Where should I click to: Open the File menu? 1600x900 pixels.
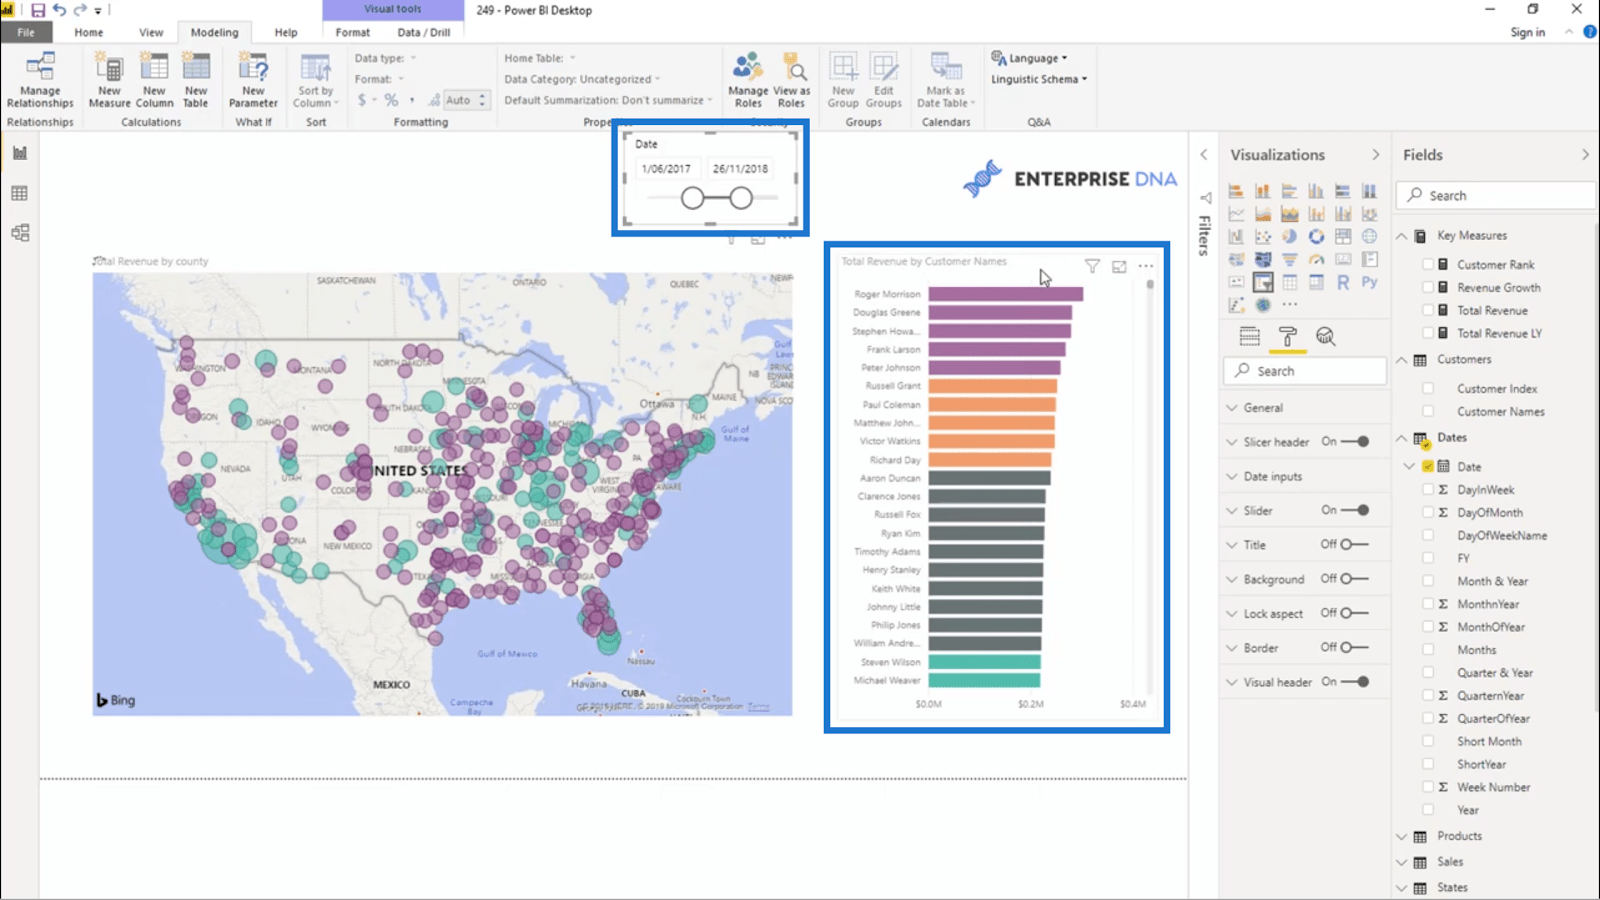(26, 32)
